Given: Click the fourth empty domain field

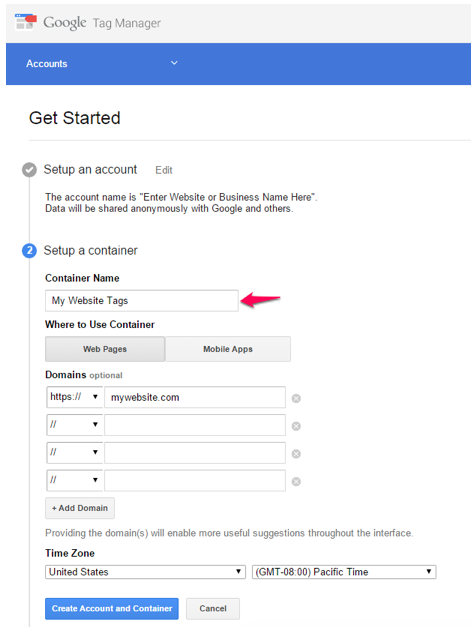Looking at the screenshot, I should click(195, 480).
